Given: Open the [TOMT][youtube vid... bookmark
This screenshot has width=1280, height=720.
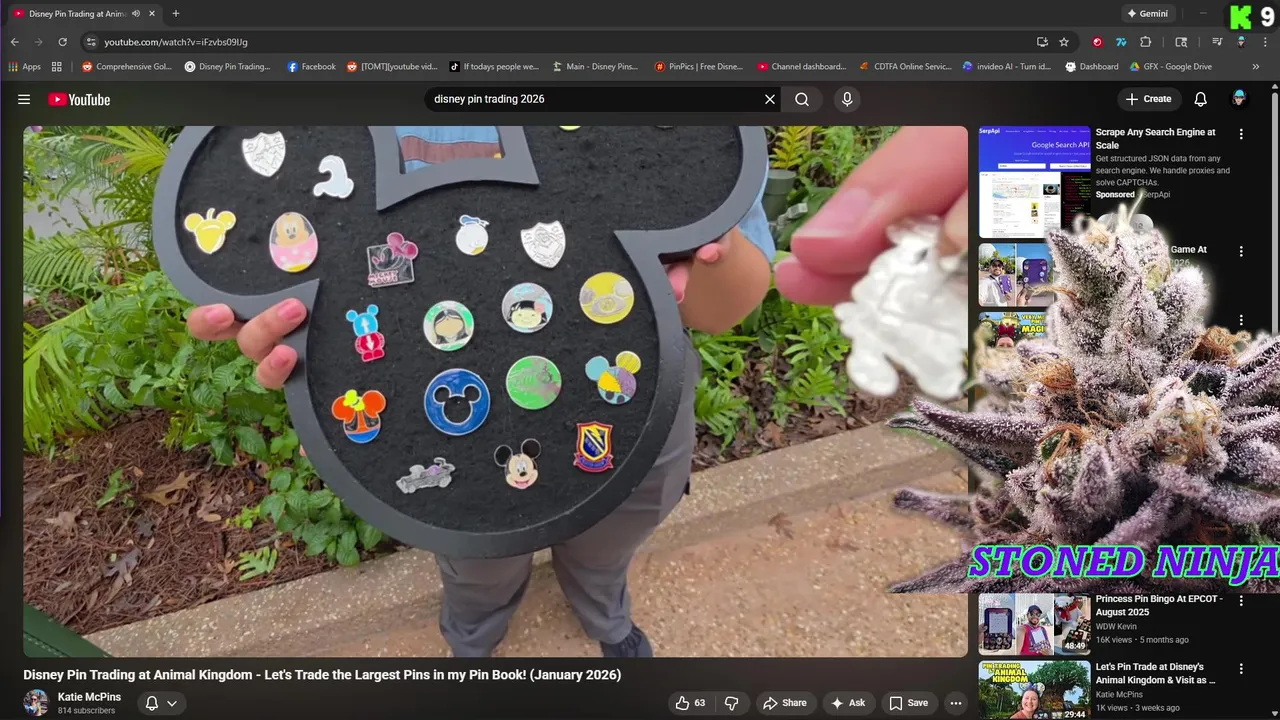Looking at the screenshot, I should (x=392, y=67).
